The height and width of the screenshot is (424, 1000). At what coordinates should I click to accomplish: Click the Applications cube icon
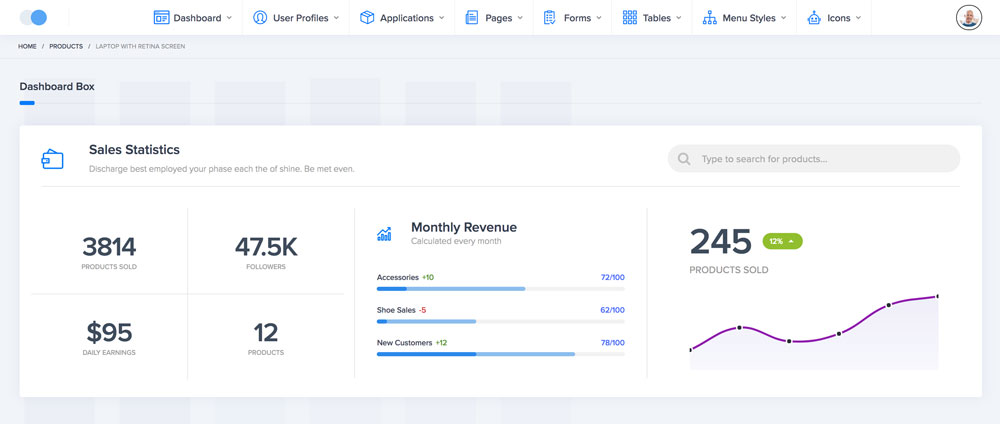367,18
